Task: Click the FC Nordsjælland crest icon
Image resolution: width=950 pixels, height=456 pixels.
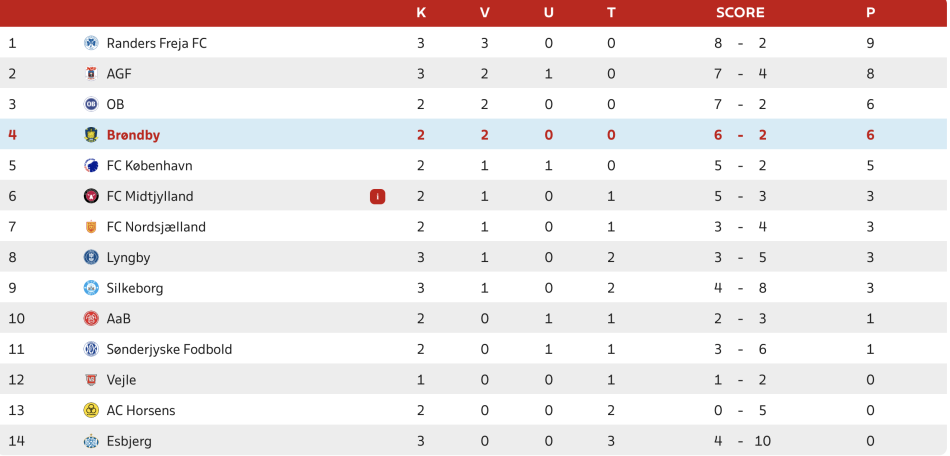Action: pos(91,227)
